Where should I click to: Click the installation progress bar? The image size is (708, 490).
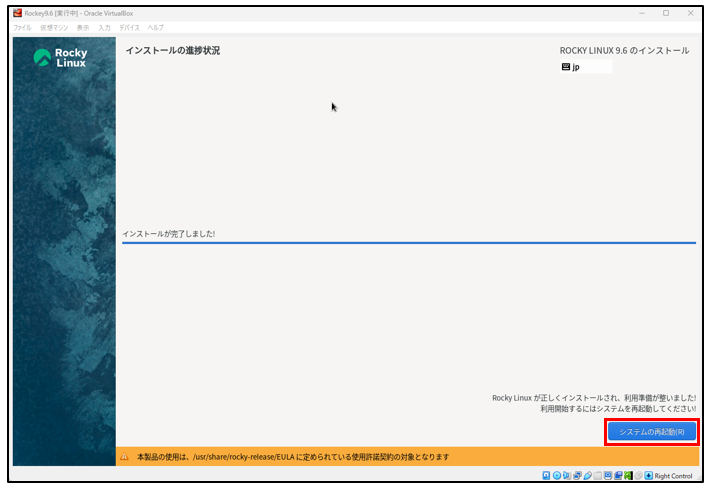point(408,242)
